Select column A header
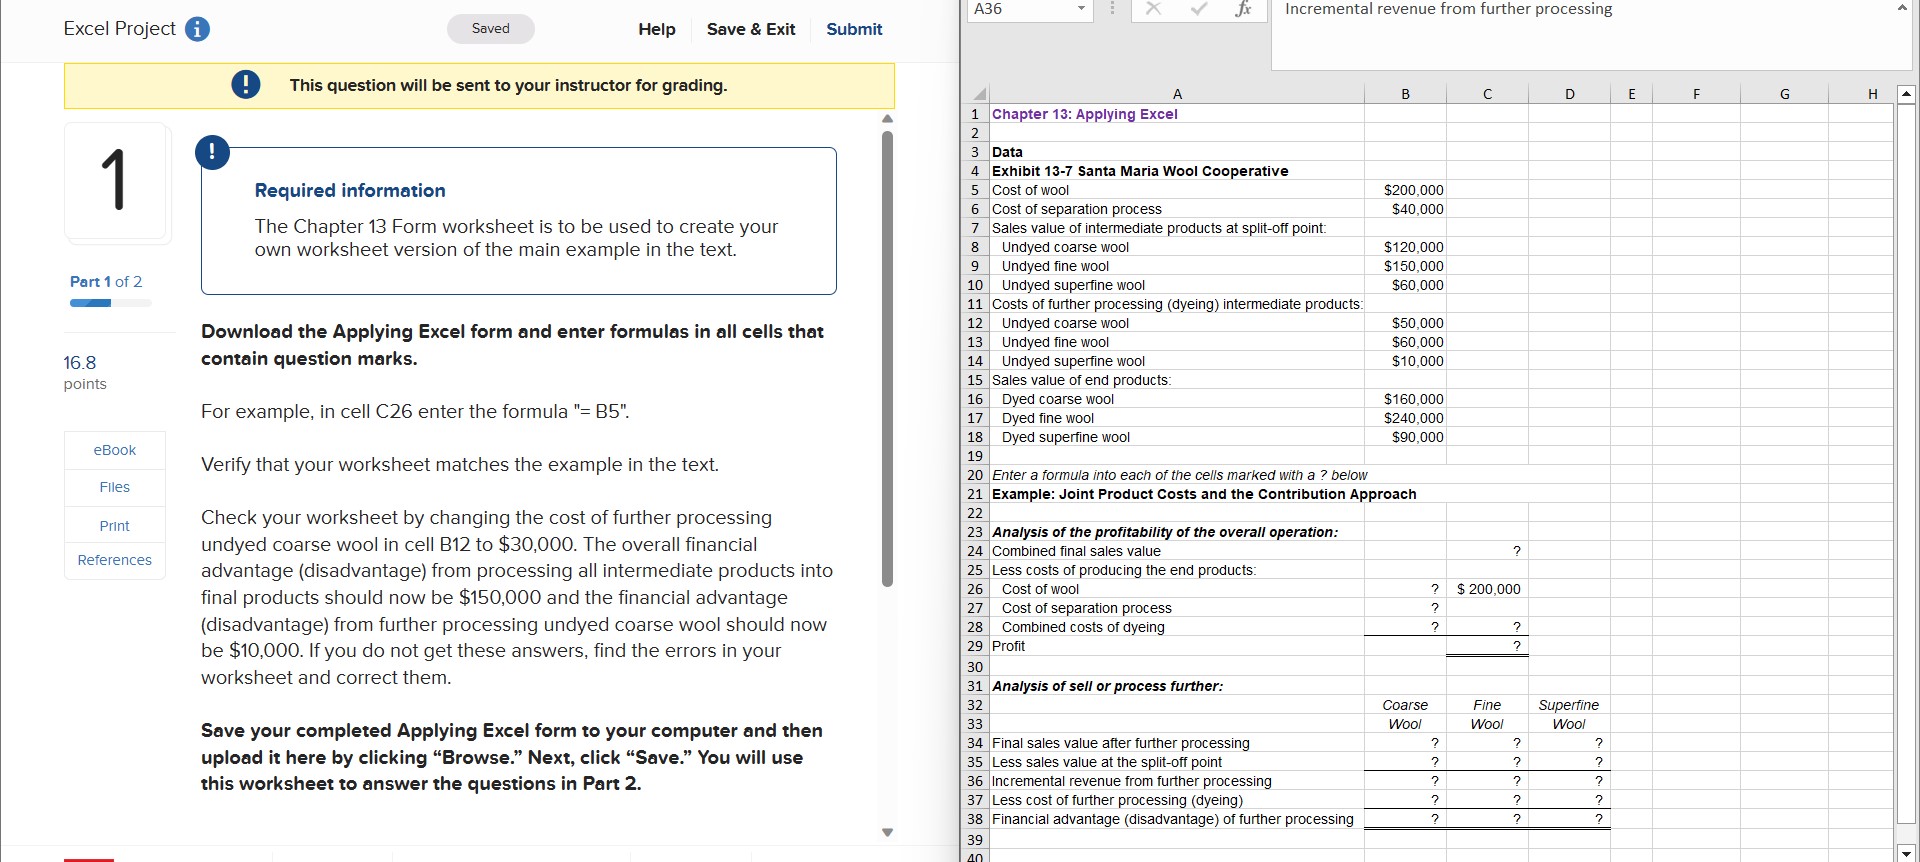This screenshot has height=862, width=1920. coord(1177,94)
